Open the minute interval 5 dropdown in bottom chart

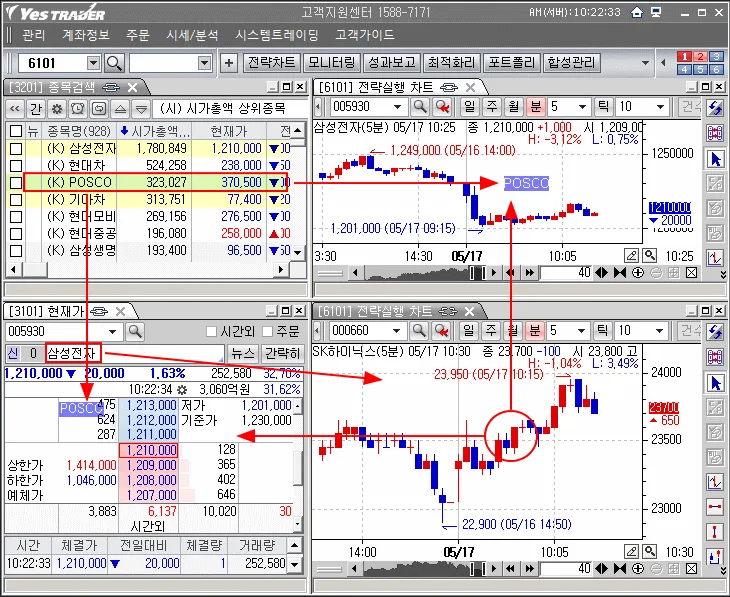(x=581, y=331)
